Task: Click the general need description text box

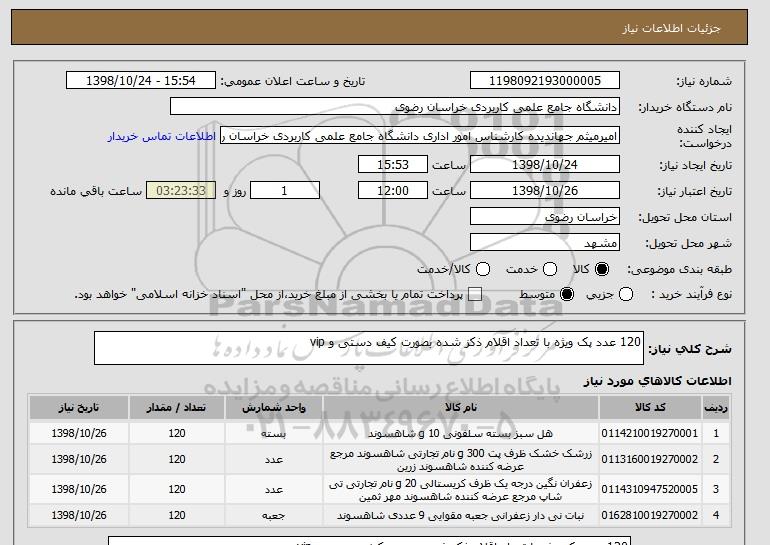Action: point(369,348)
